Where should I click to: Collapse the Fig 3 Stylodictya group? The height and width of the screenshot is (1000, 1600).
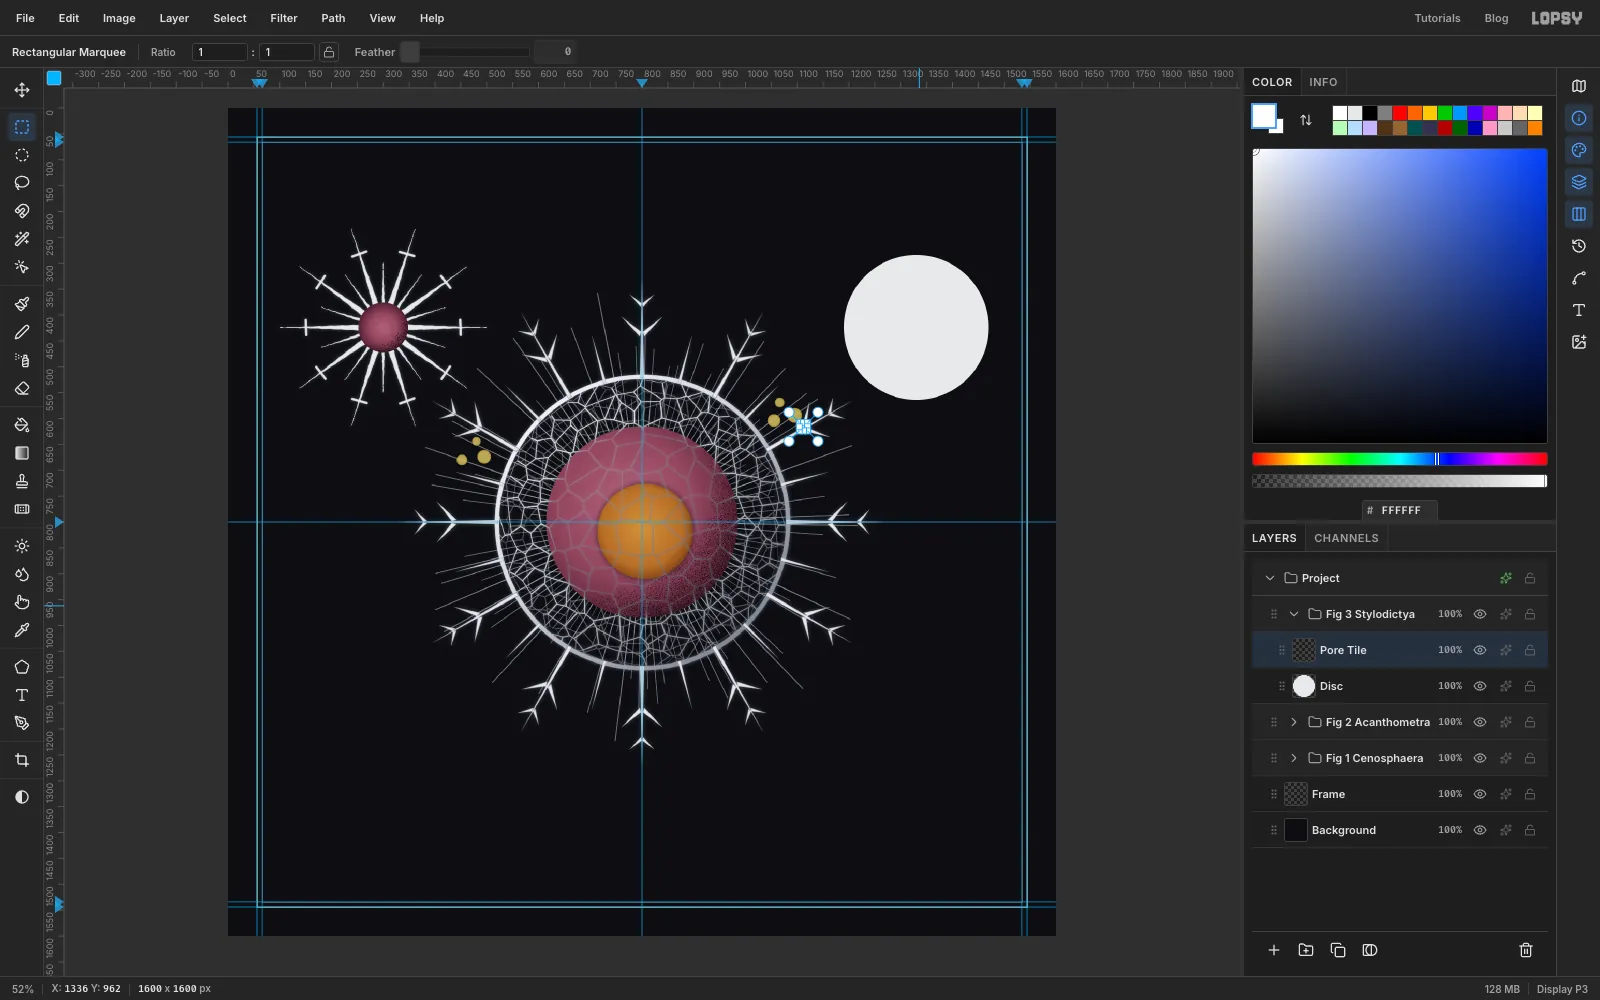point(1294,614)
